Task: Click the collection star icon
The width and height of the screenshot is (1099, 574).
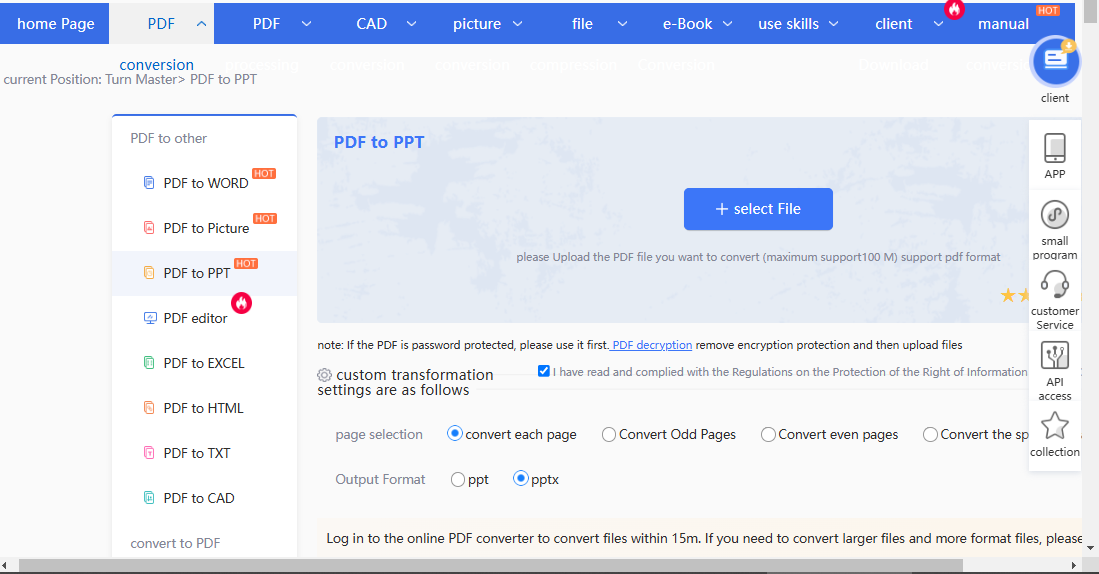Action: pos(1055,425)
